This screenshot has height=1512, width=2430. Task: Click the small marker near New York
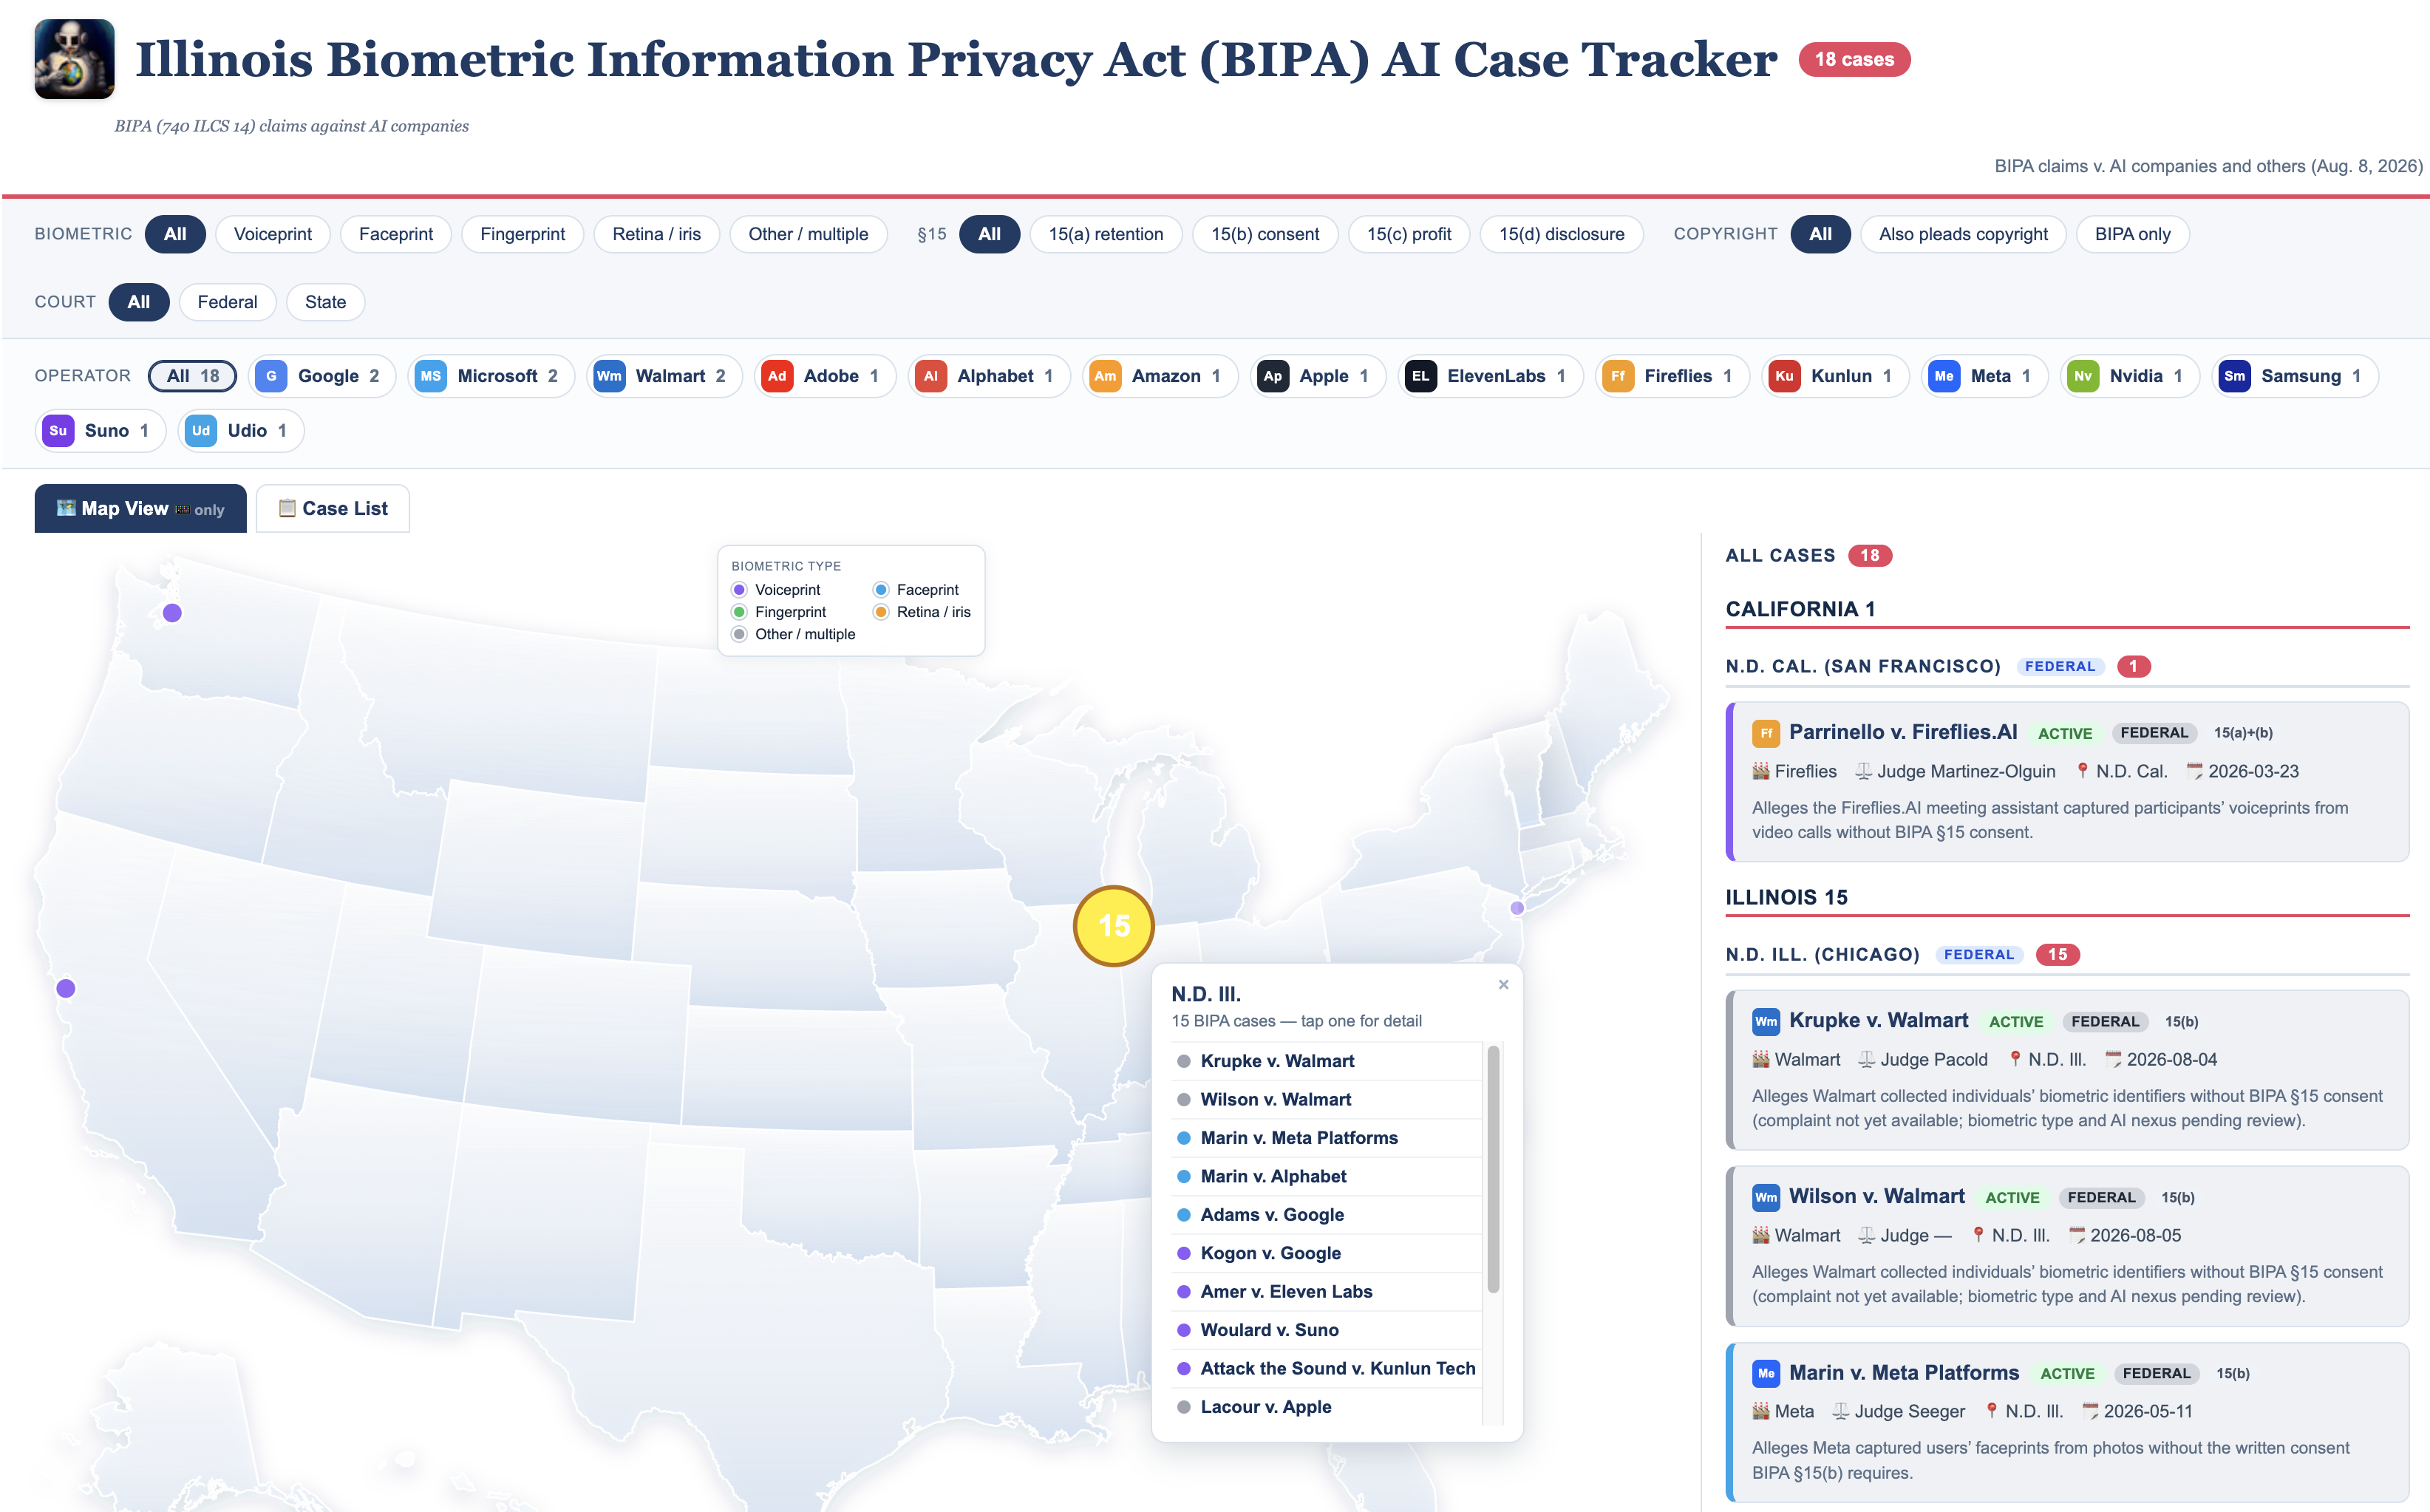tap(1517, 908)
